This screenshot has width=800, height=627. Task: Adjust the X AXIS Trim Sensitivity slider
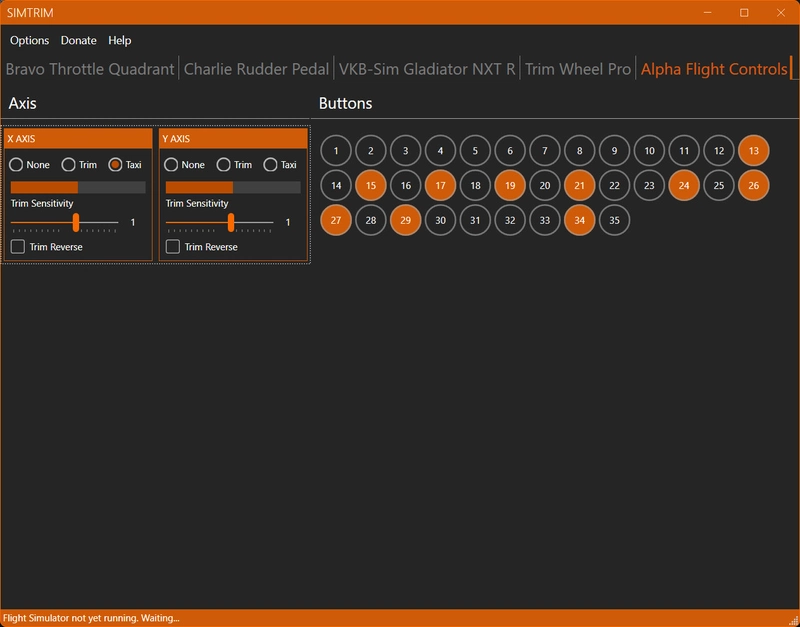(x=77, y=221)
